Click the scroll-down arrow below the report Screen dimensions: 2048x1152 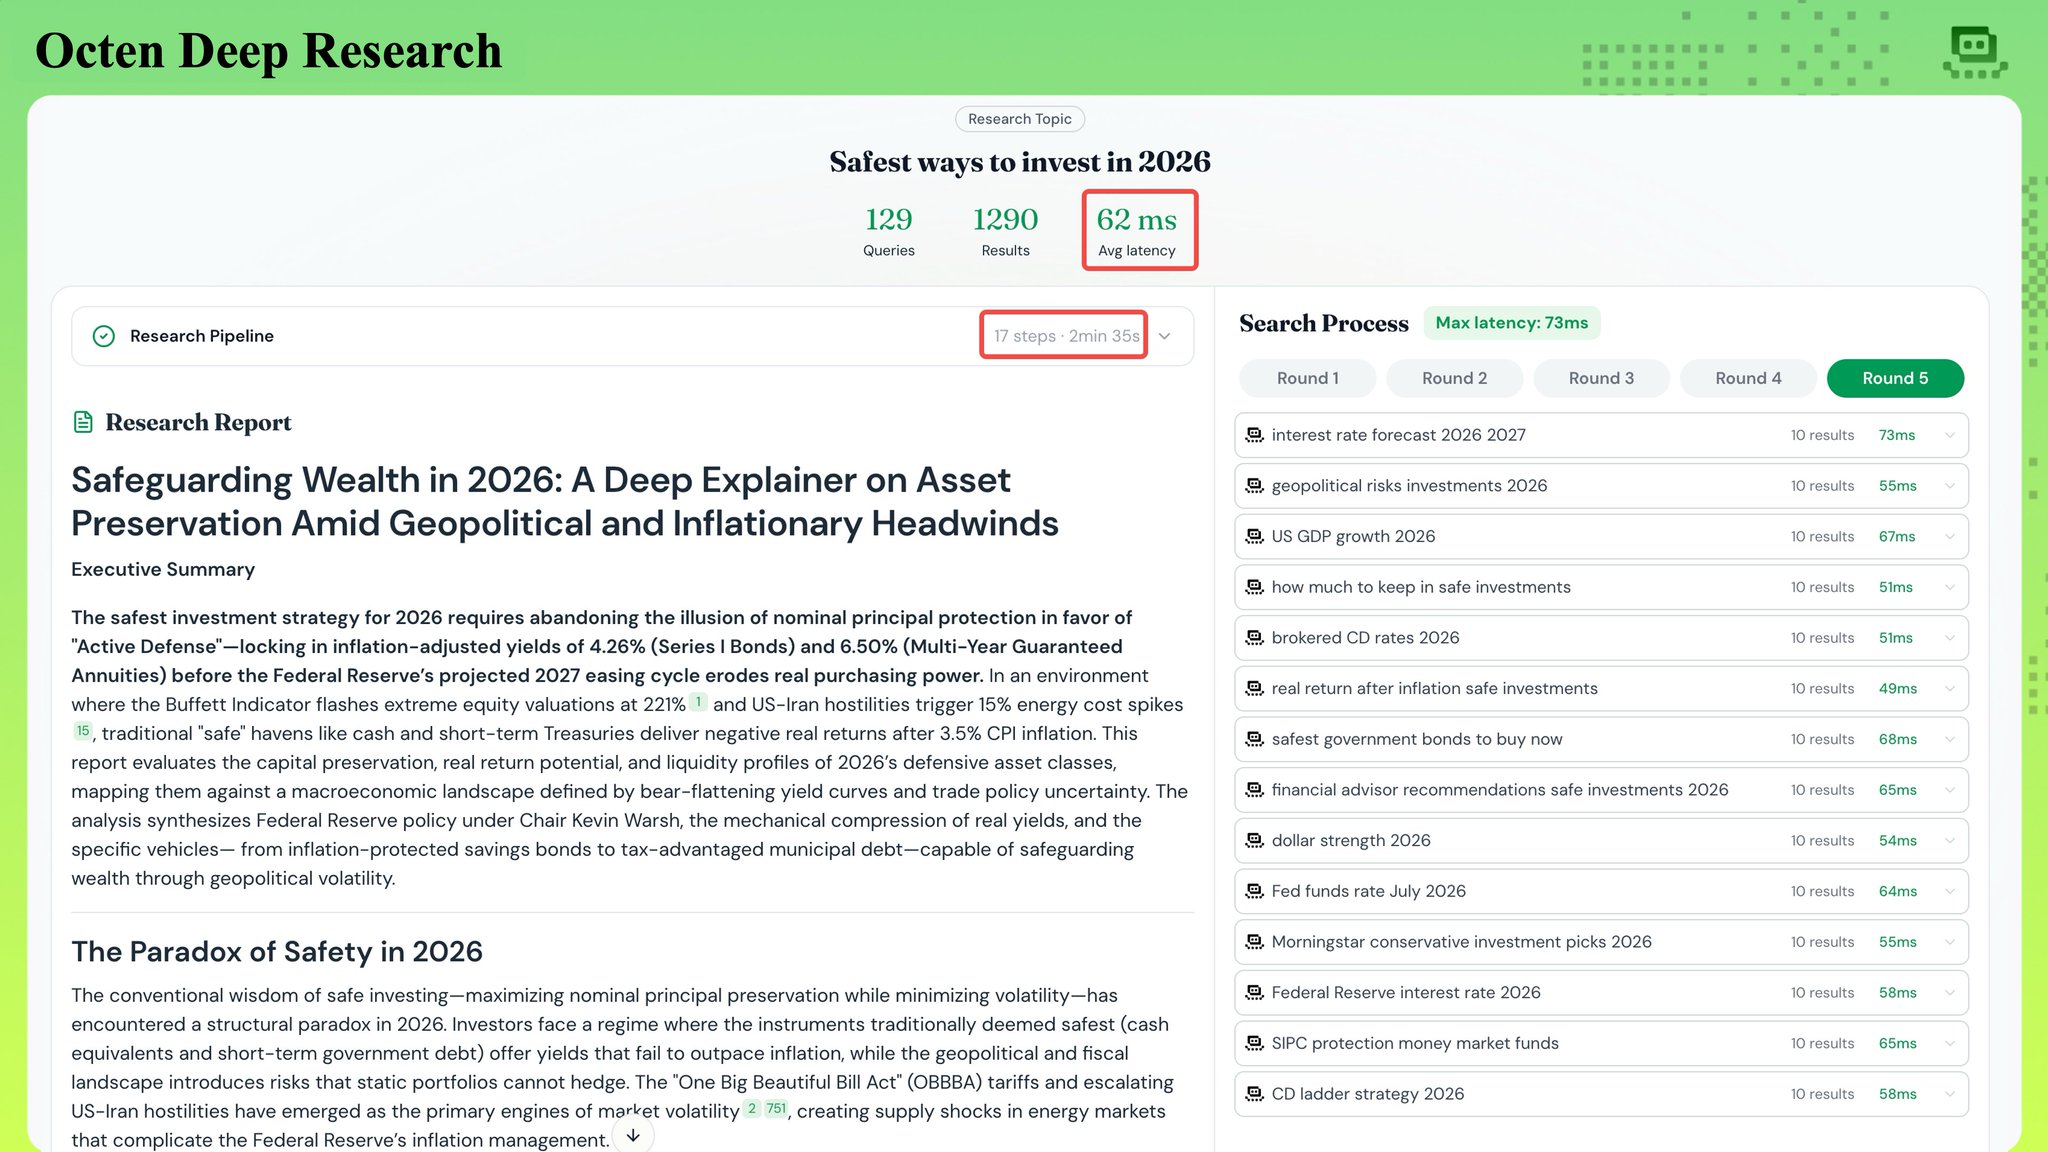pos(633,1135)
